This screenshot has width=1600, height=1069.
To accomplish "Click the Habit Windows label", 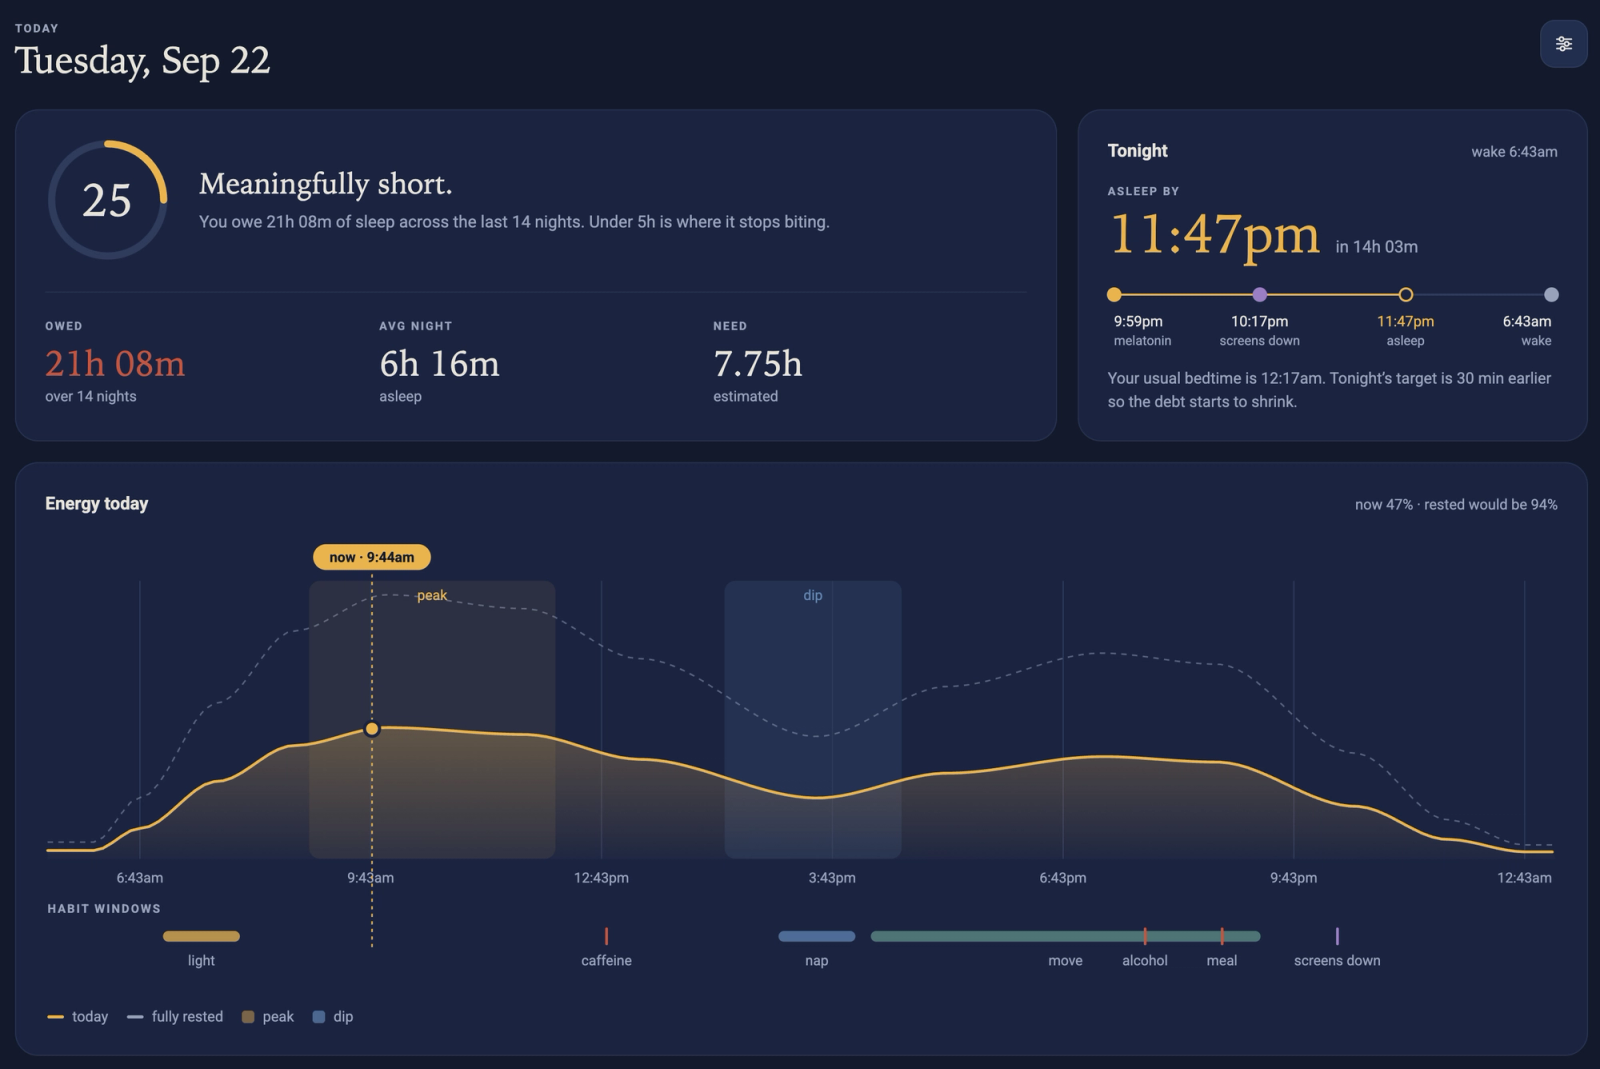I will [104, 909].
